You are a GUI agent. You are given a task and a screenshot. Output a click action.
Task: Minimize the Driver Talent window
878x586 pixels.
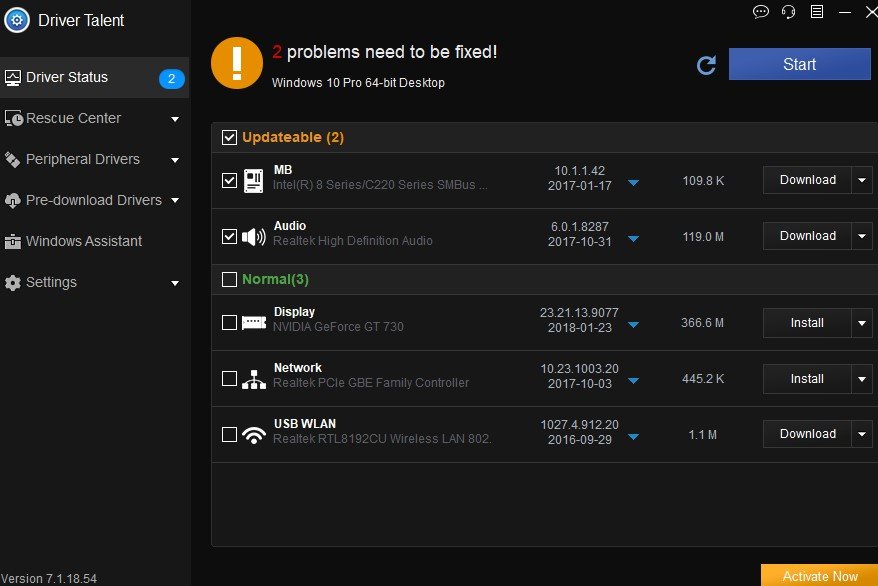845,12
